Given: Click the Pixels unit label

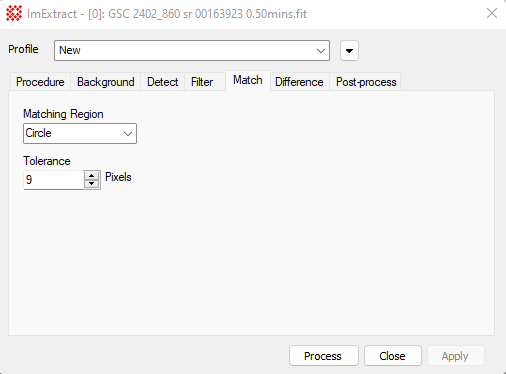Looking at the screenshot, I should tap(118, 177).
